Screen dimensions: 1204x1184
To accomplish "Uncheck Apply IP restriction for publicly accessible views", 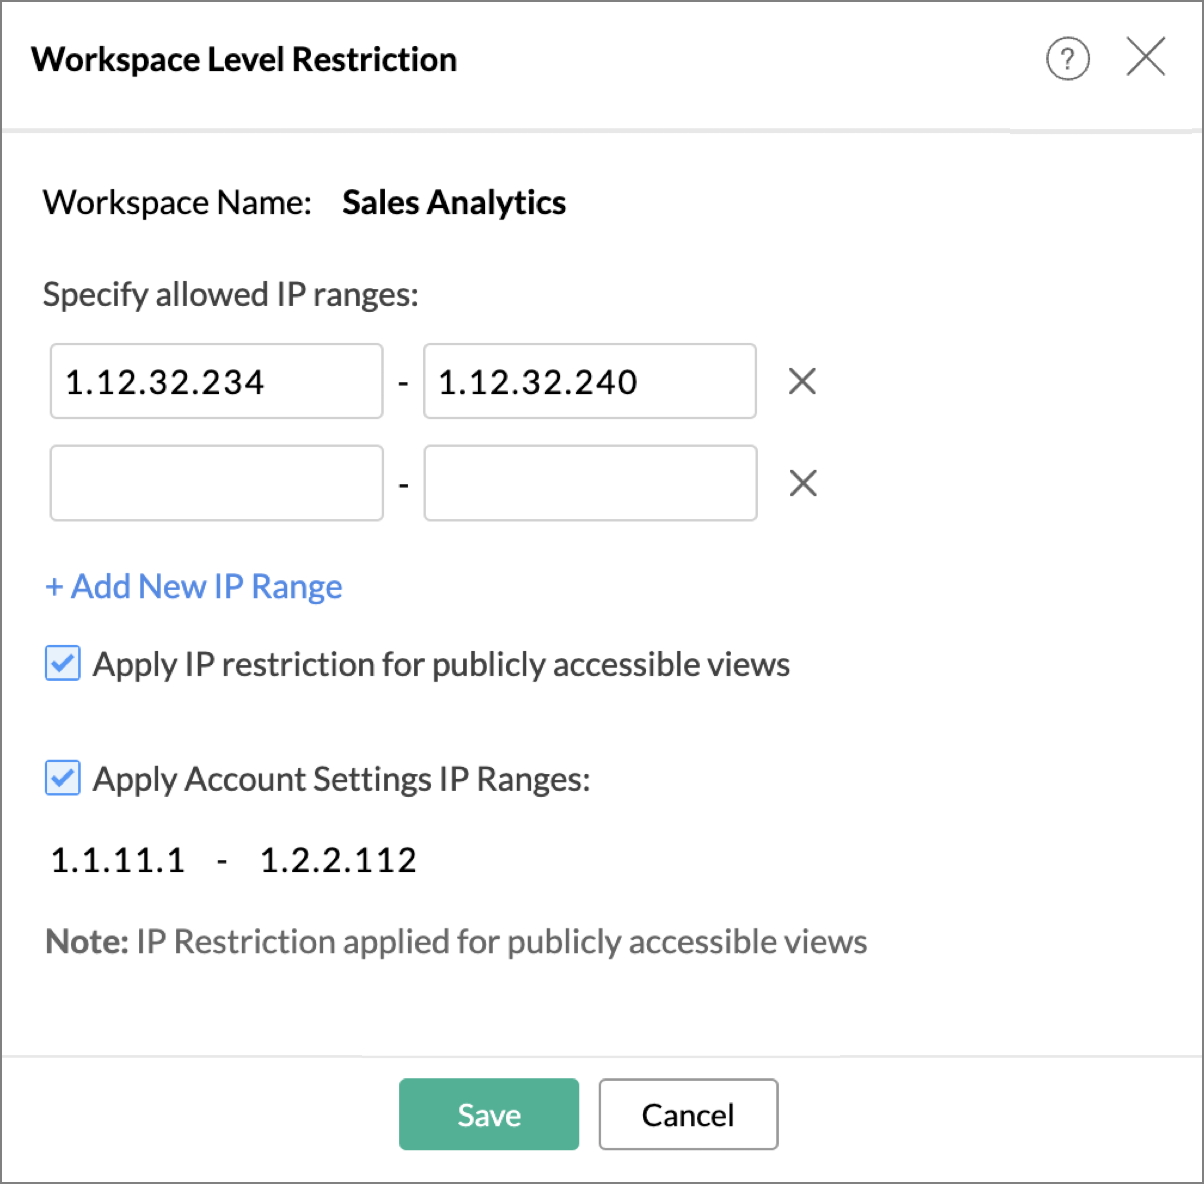I will [63, 663].
